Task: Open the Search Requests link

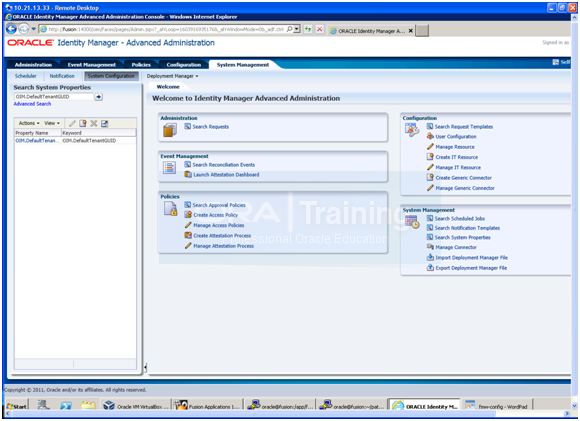Action: pos(210,127)
